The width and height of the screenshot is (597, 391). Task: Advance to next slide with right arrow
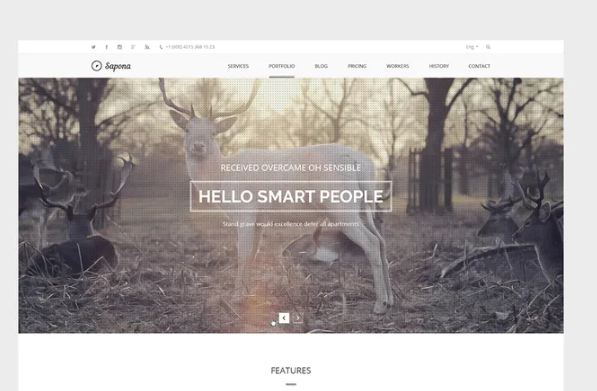click(298, 318)
